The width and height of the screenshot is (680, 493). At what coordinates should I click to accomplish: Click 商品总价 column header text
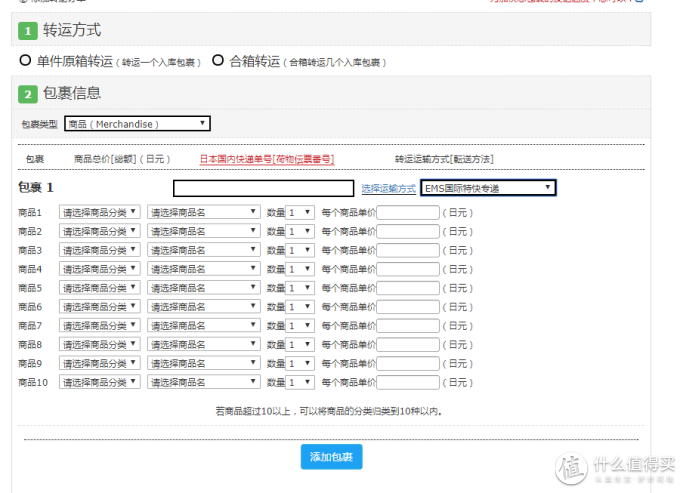pyautogui.click(x=122, y=159)
